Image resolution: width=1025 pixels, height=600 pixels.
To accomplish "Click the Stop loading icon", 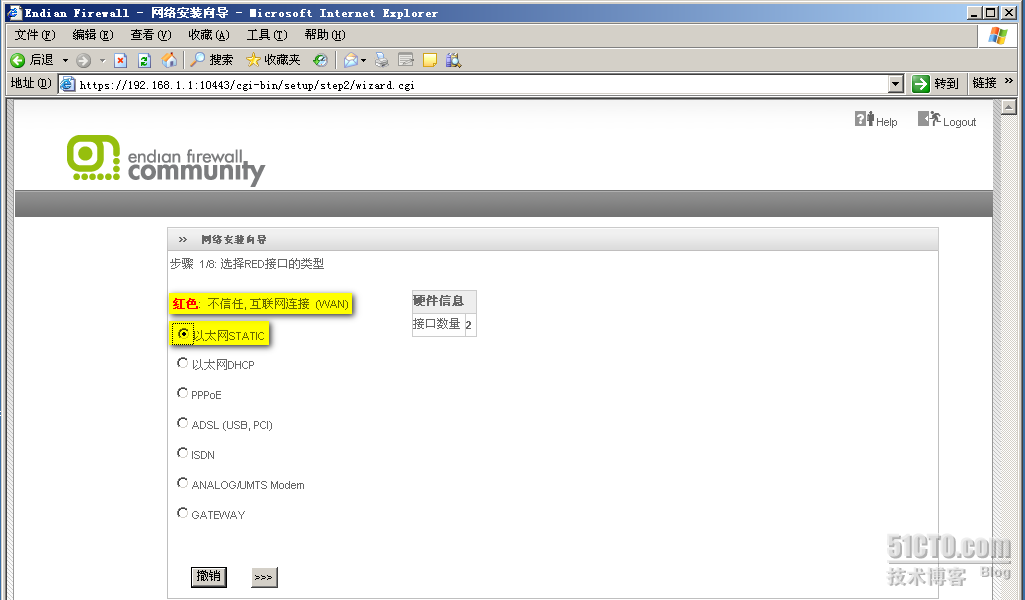I will point(120,60).
